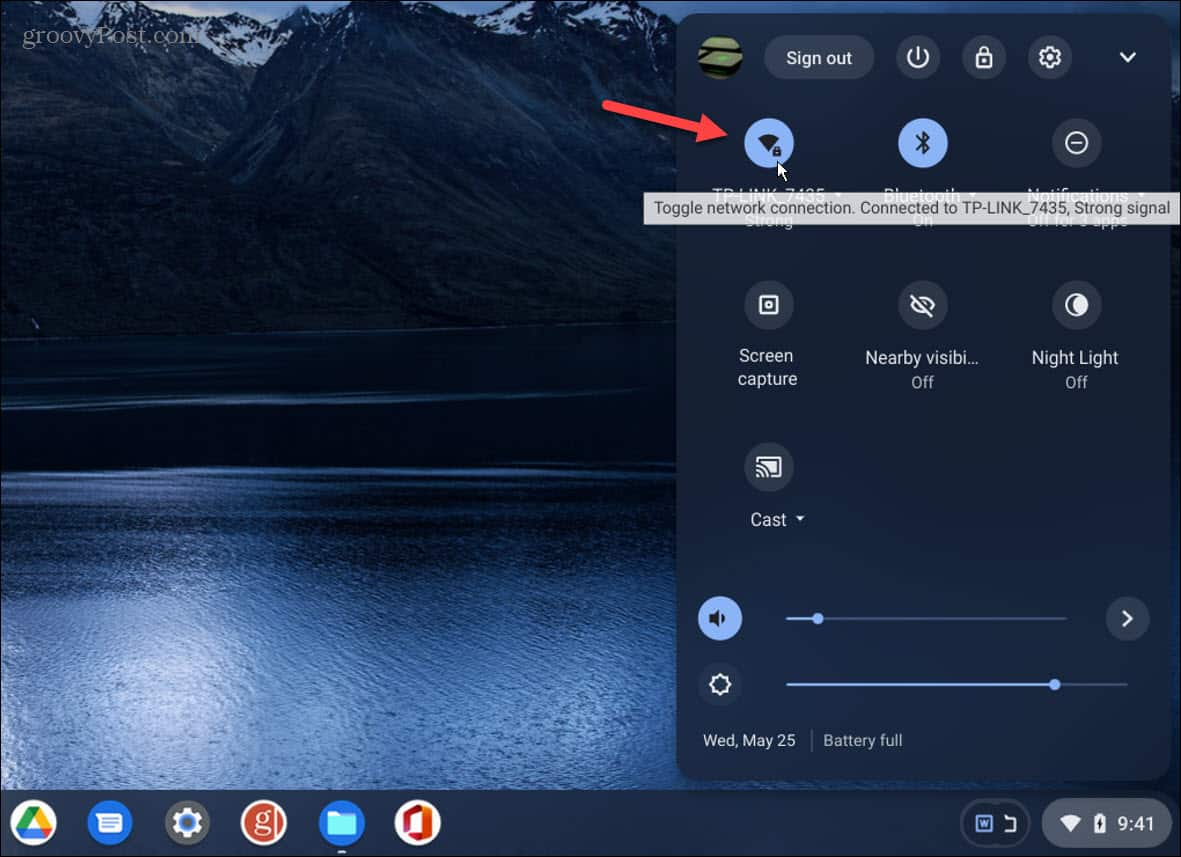Collapse the quick settings panel chevron

[1127, 57]
